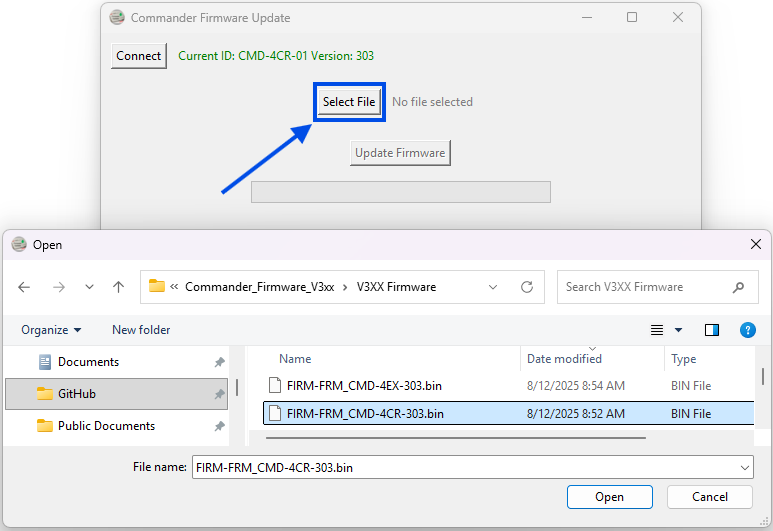Click the Up one level arrow

[118, 287]
